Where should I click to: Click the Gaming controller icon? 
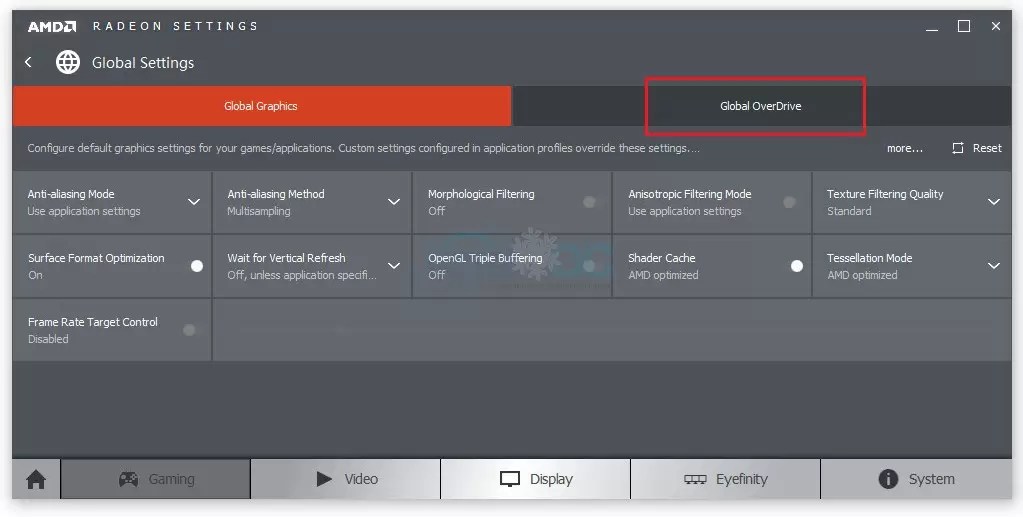click(x=129, y=479)
